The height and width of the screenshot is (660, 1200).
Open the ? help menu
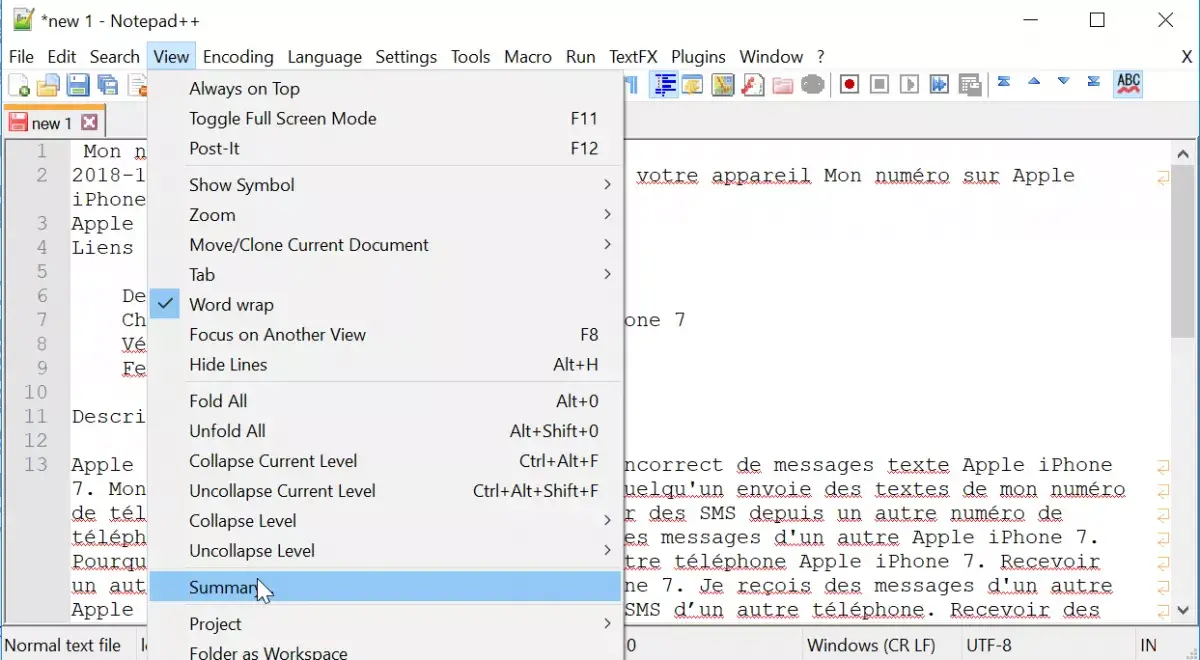(x=821, y=57)
